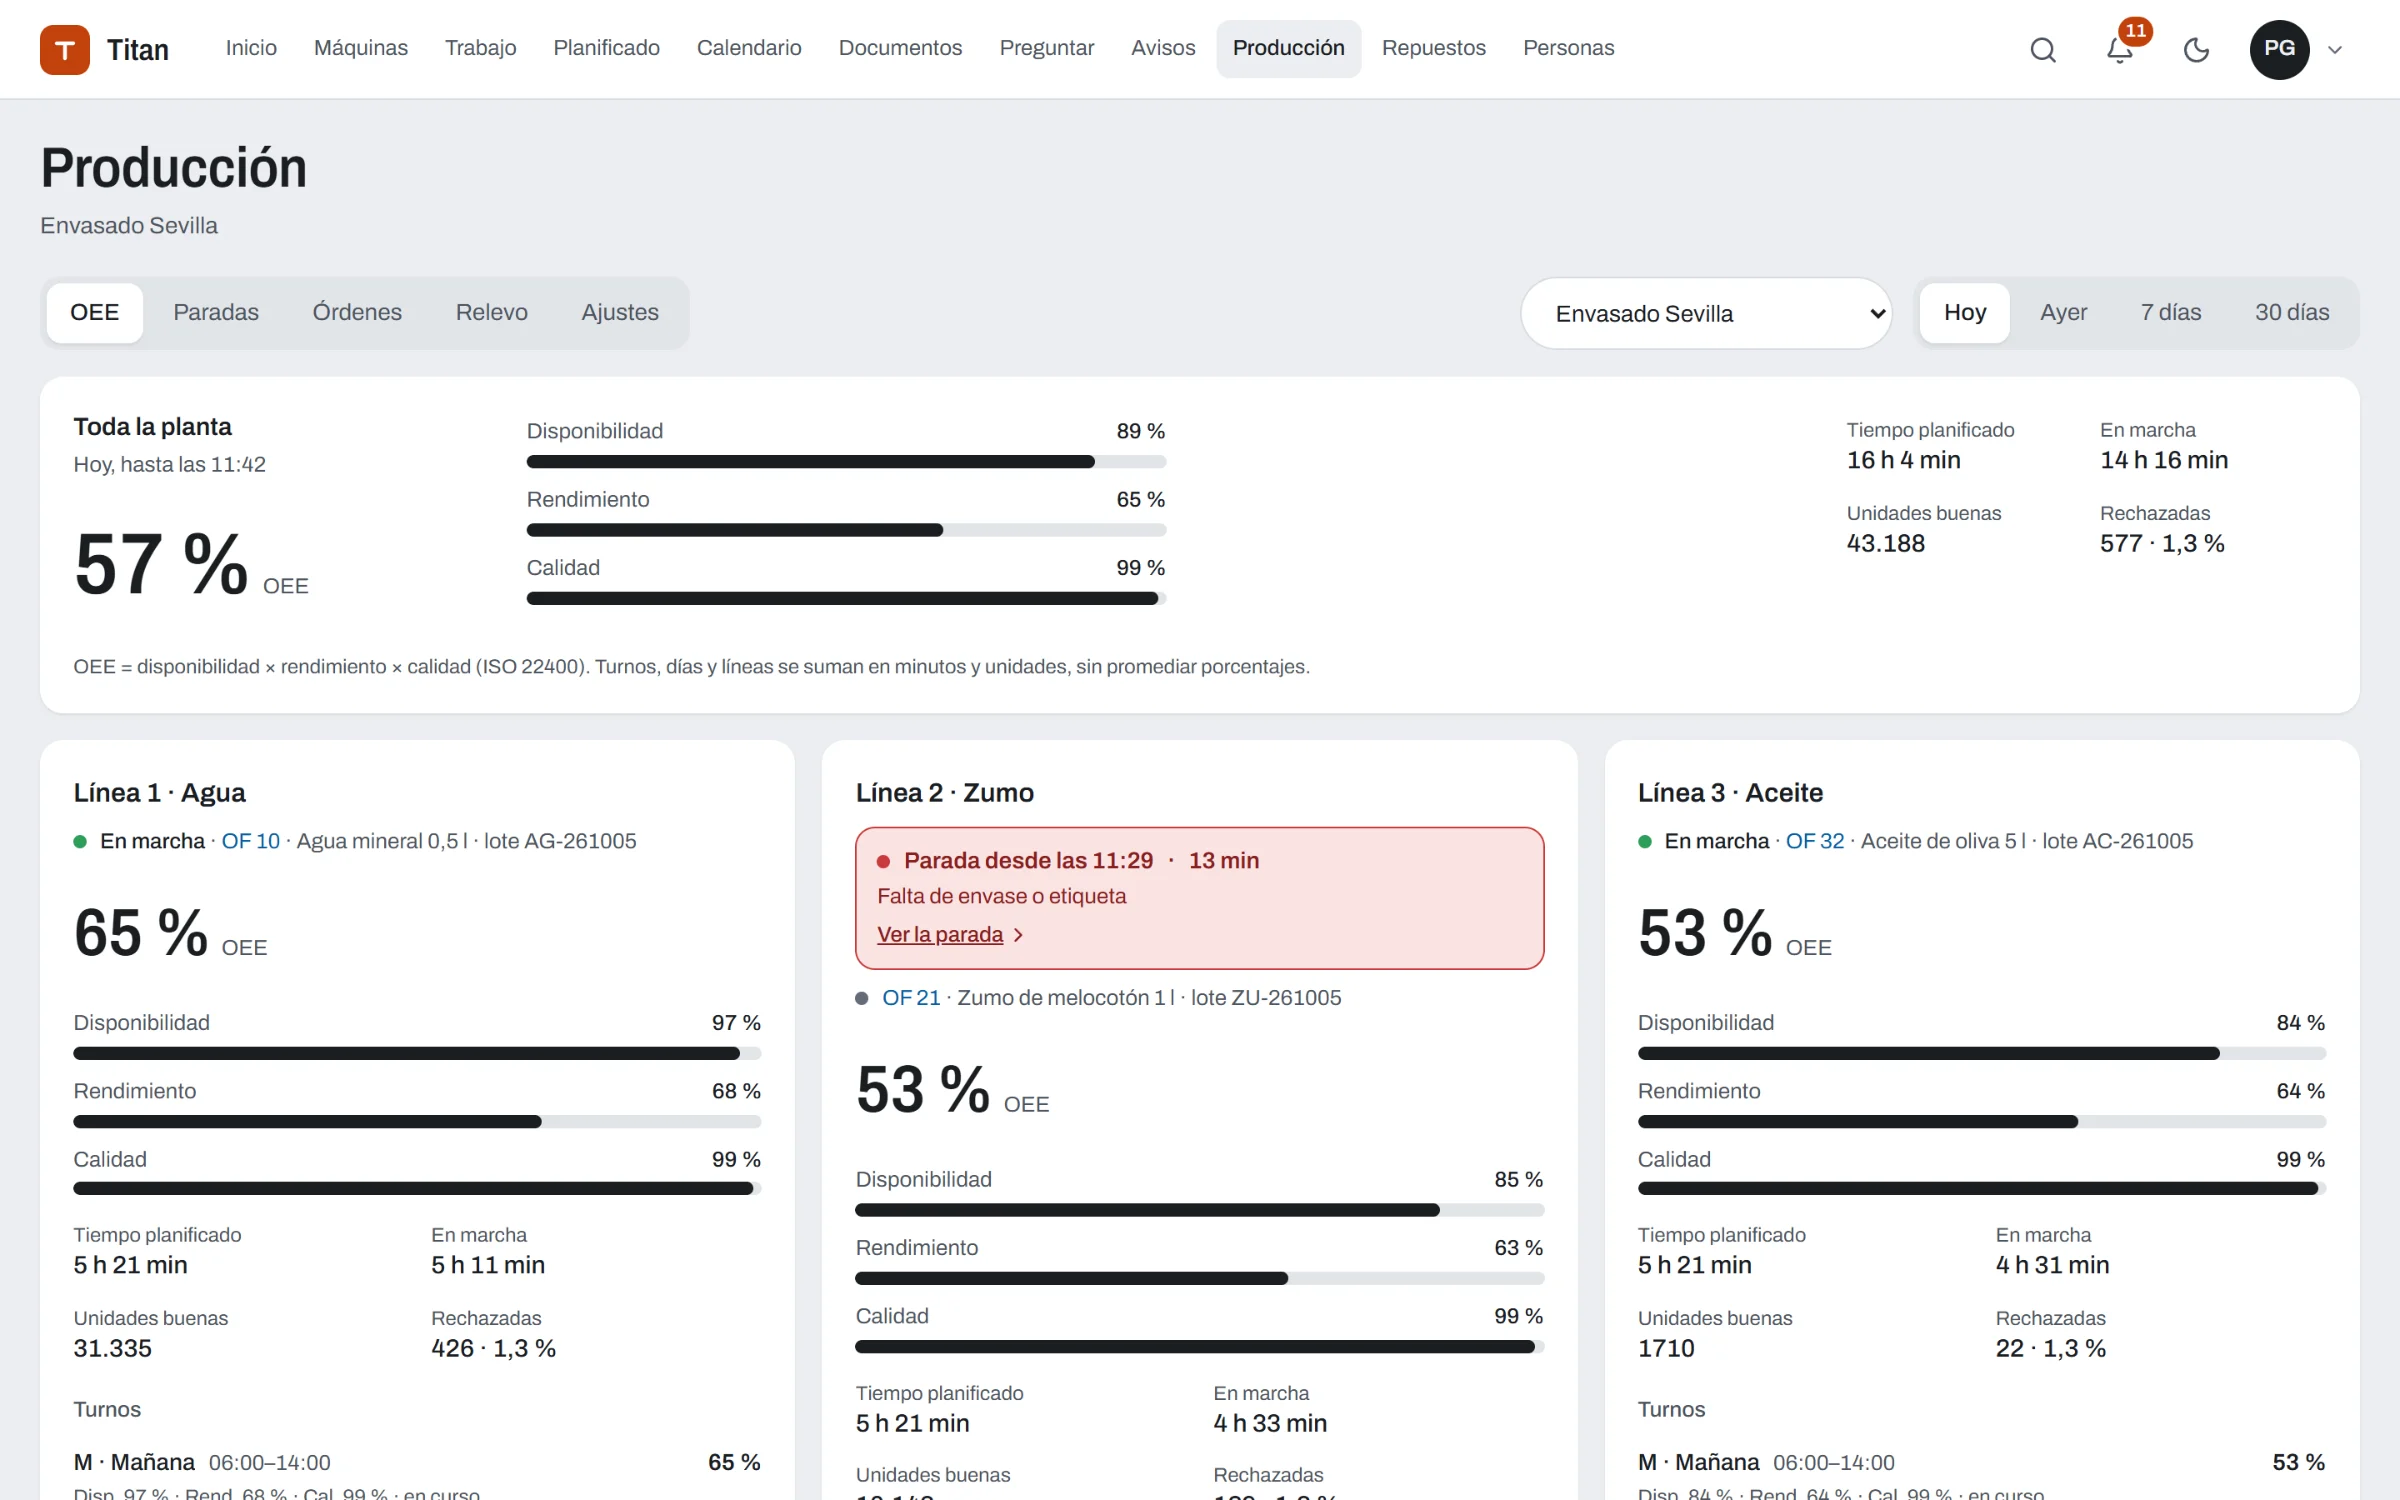This screenshot has height=1500, width=2400.
Task: Open Preguntar in the top navigation
Action: point(1047,48)
